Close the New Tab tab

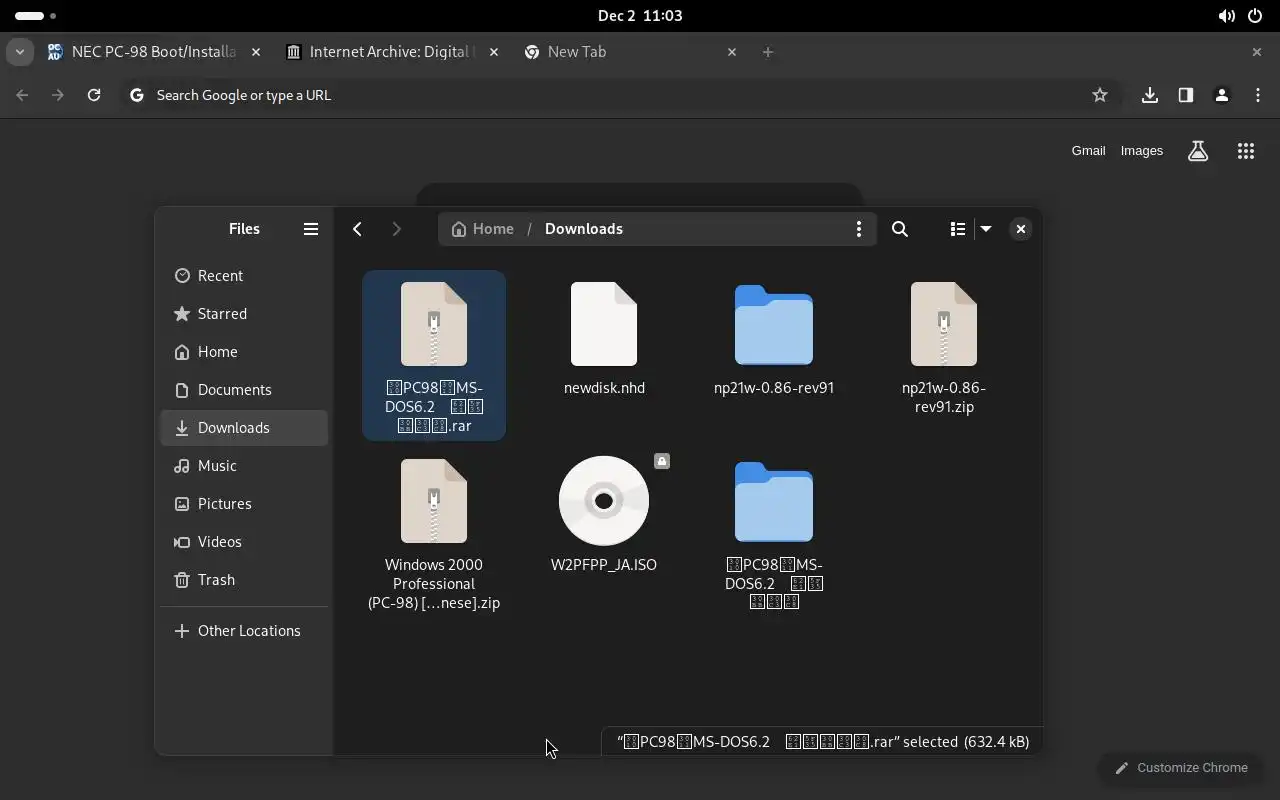pos(732,52)
